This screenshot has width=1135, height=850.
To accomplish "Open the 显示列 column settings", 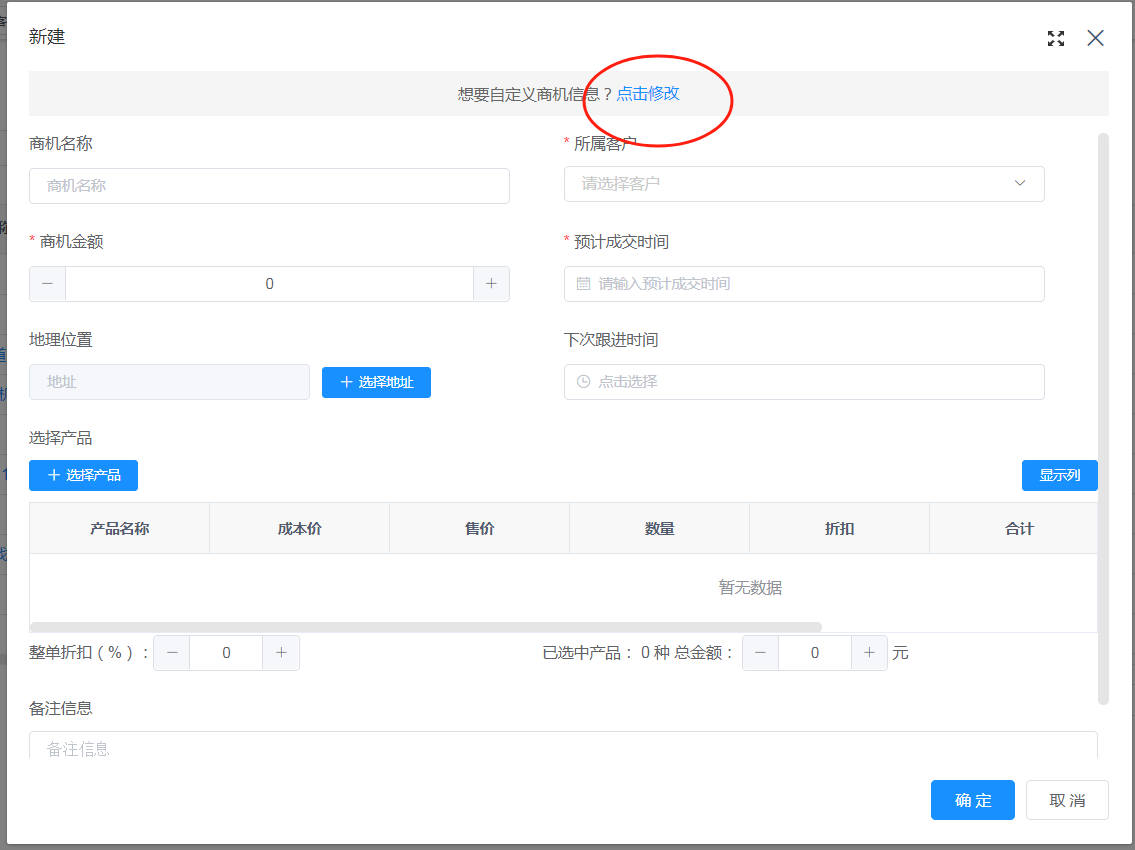I will point(1059,475).
